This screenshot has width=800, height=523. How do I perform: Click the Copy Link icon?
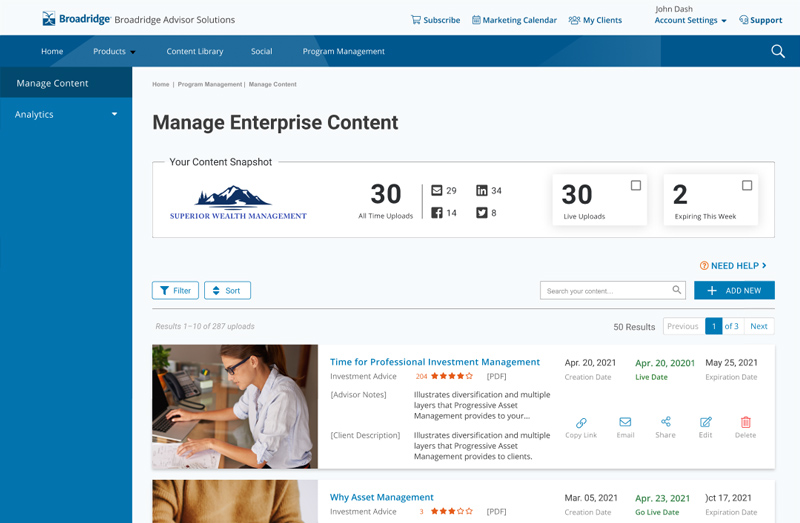tap(581, 423)
